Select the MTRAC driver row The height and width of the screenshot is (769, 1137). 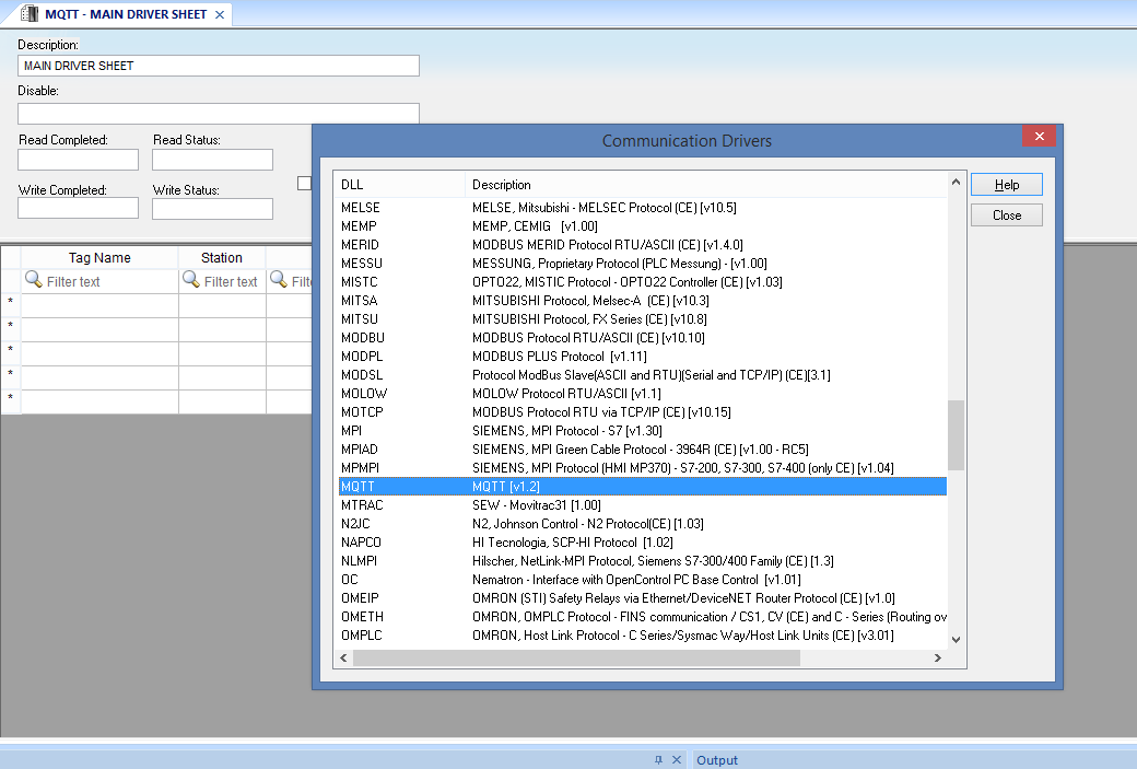coord(642,505)
